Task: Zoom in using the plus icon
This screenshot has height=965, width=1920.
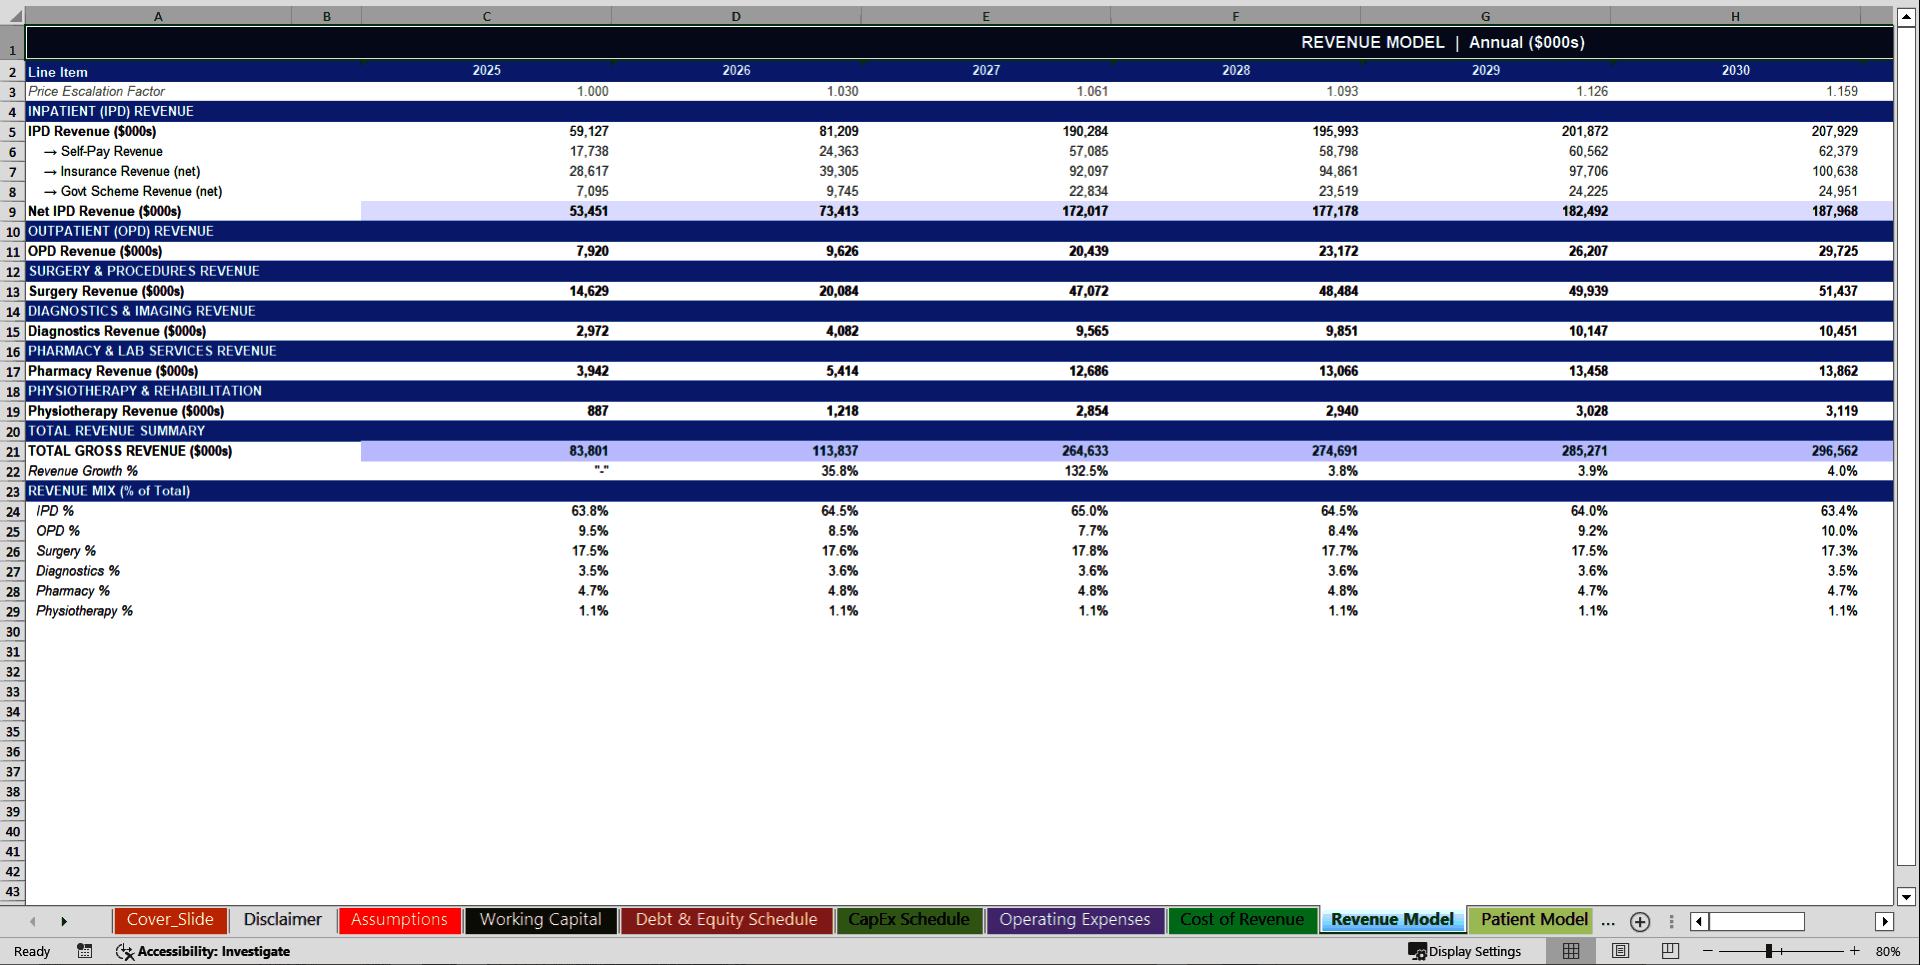Action: click(1857, 951)
